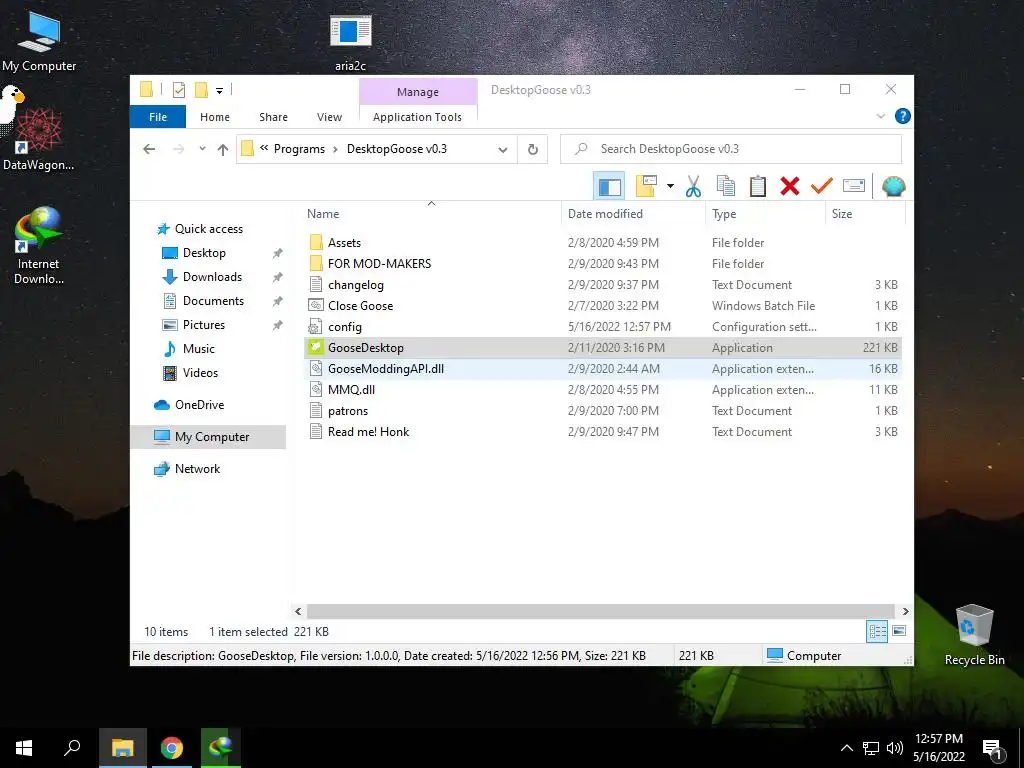Screen dimensions: 1024x768
Task: Click the scroll right arrow of file list
Action: point(905,611)
